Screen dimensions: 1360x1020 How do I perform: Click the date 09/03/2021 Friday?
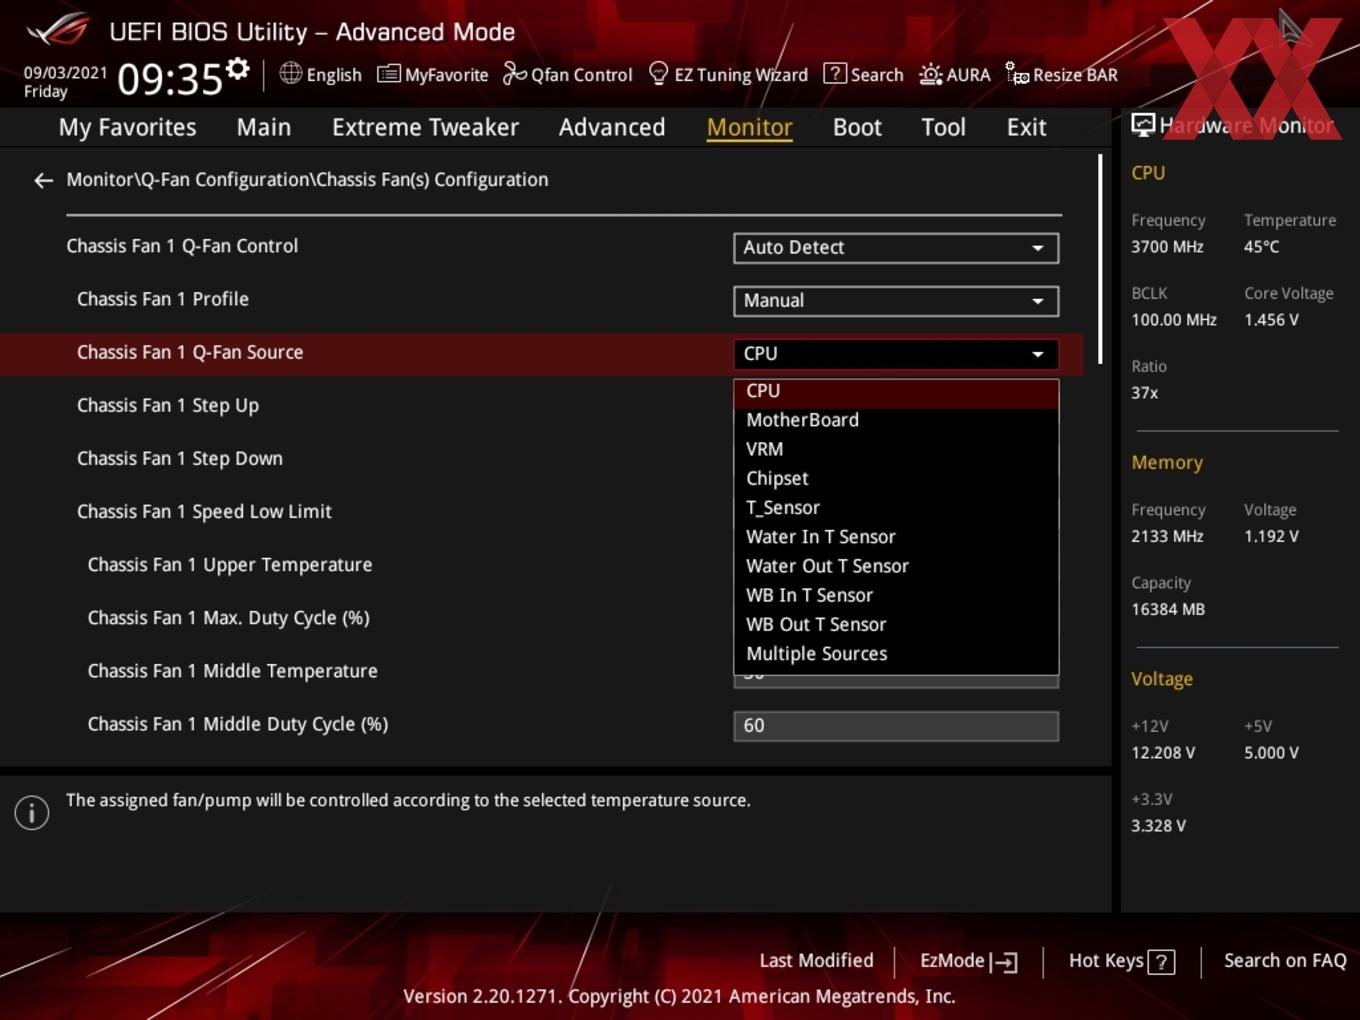[x=65, y=82]
